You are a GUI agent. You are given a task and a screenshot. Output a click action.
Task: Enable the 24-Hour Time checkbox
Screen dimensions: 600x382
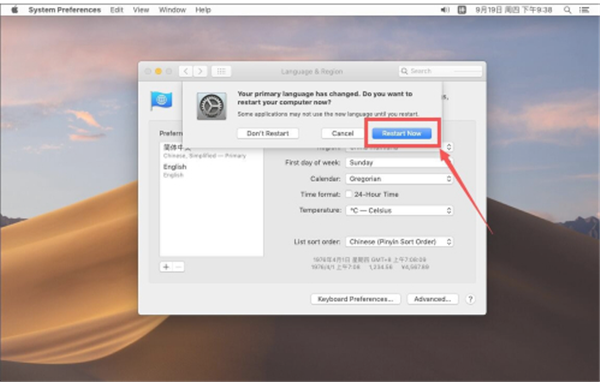pyautogui.click(x=349, y=194)
